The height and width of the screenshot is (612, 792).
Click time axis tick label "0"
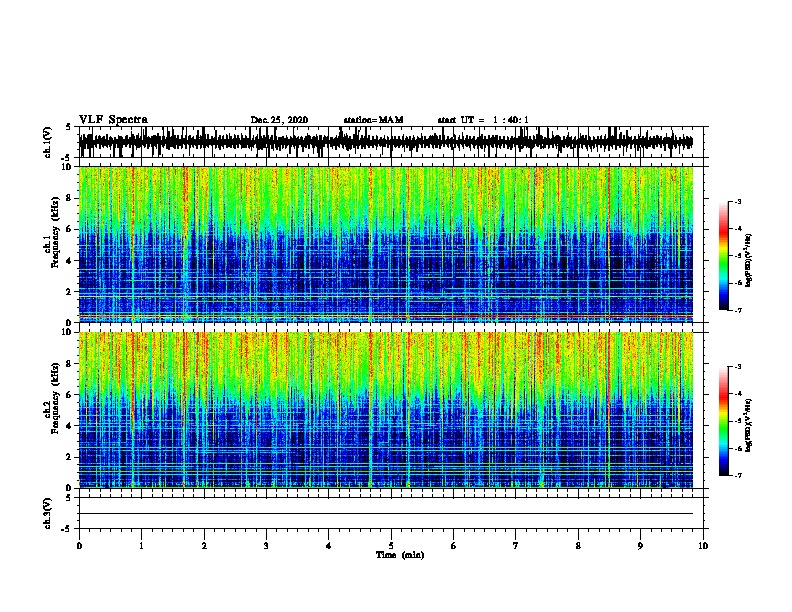(x=79, y=546)
